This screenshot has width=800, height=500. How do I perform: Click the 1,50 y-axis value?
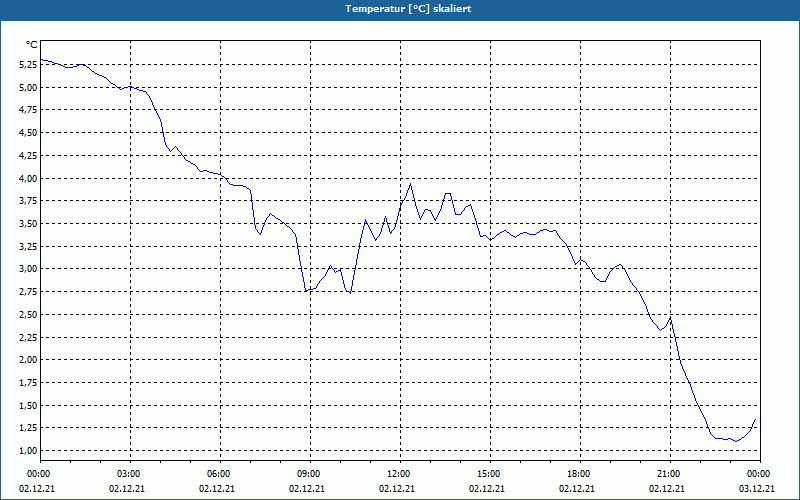click(28, 405)
